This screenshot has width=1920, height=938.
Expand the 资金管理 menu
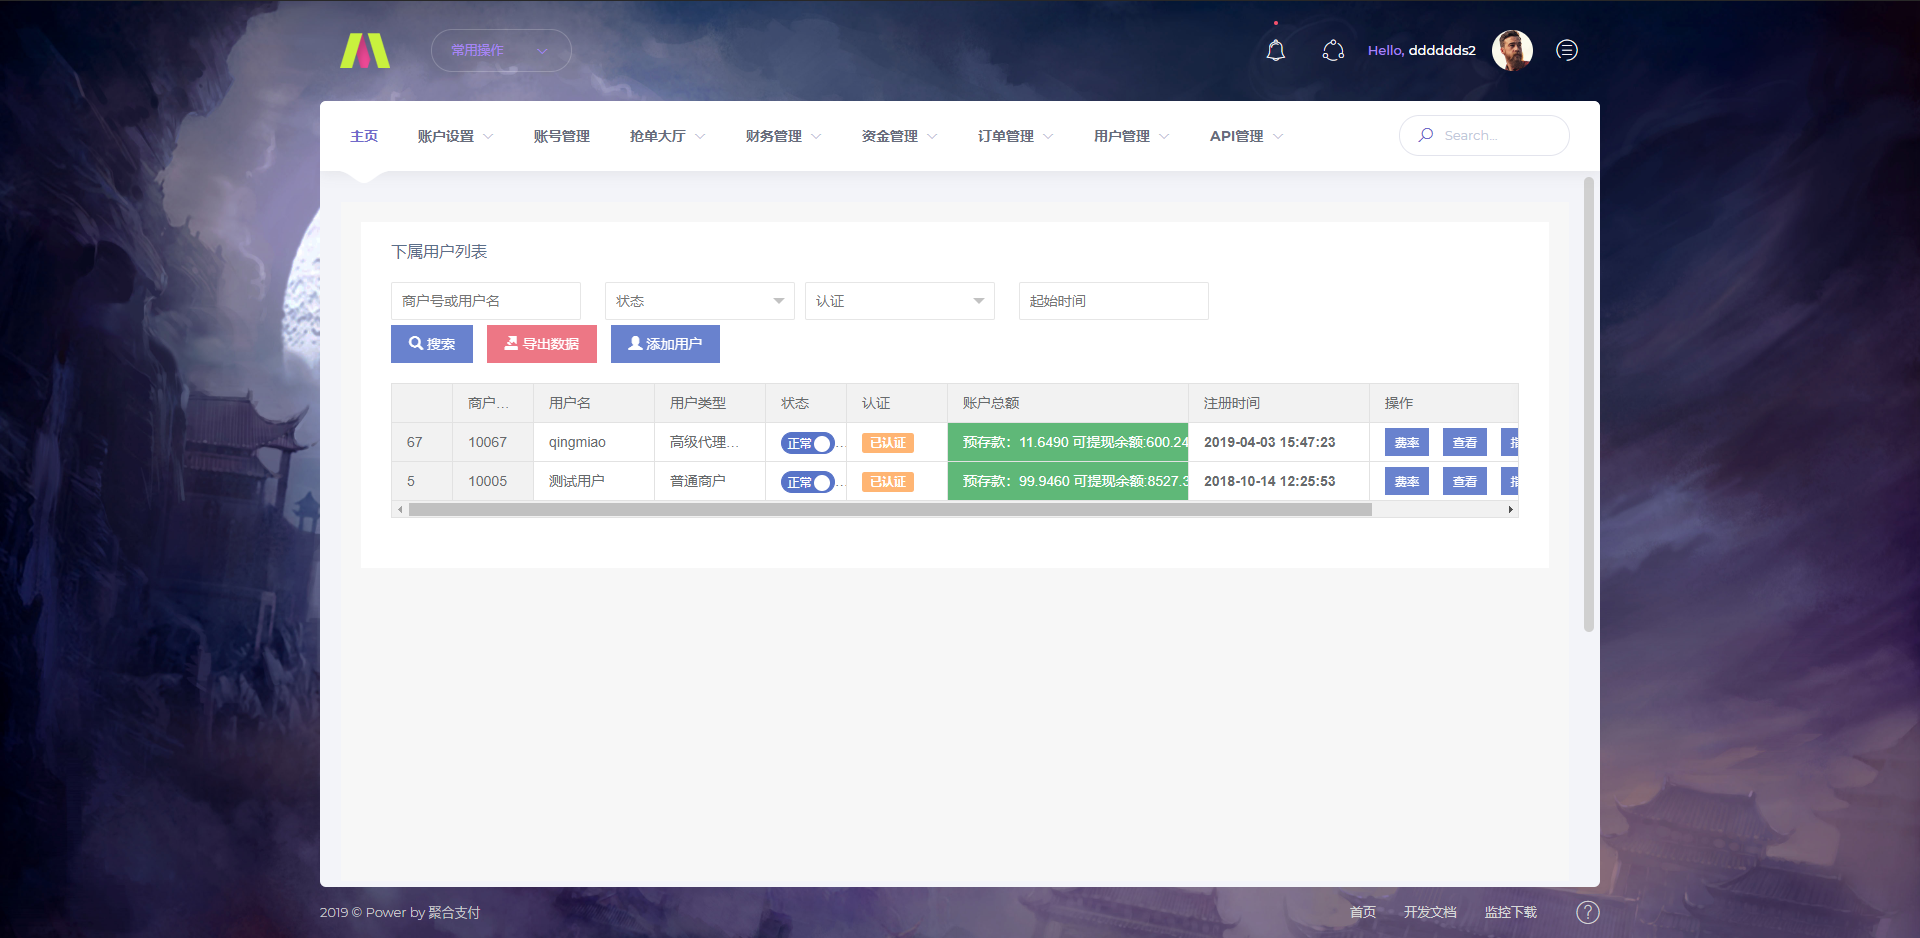pos(899,136)
